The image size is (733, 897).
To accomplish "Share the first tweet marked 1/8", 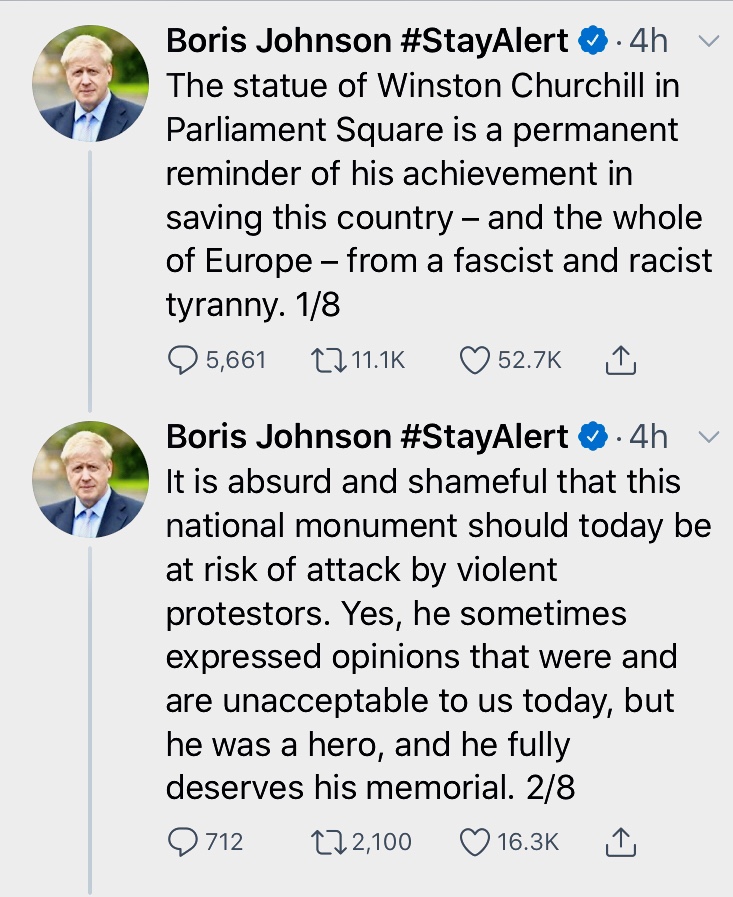I will click(621, 360).
